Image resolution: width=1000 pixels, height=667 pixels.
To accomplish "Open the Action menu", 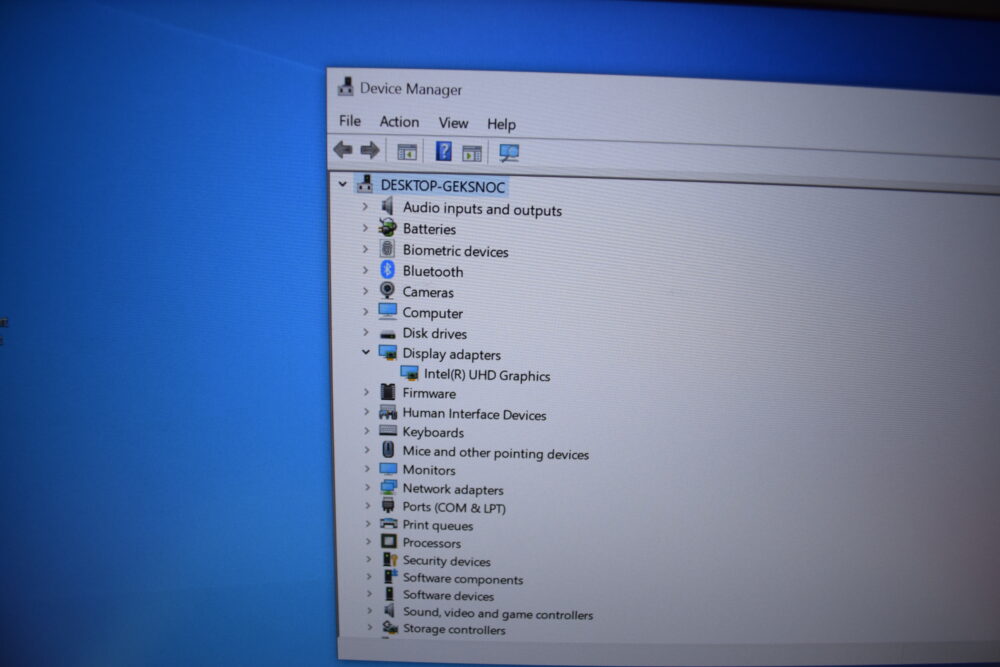I will [x=399, y=122].
